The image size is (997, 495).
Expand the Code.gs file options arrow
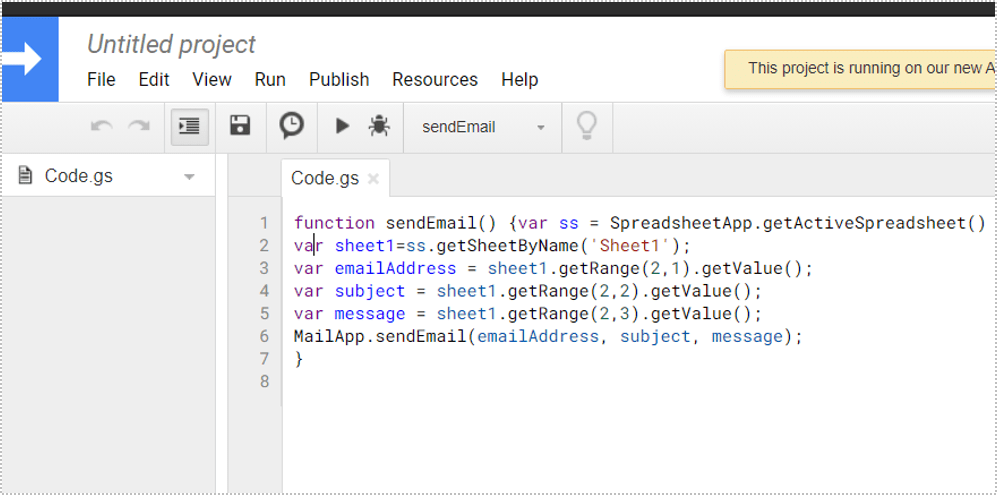coord(189,177)
